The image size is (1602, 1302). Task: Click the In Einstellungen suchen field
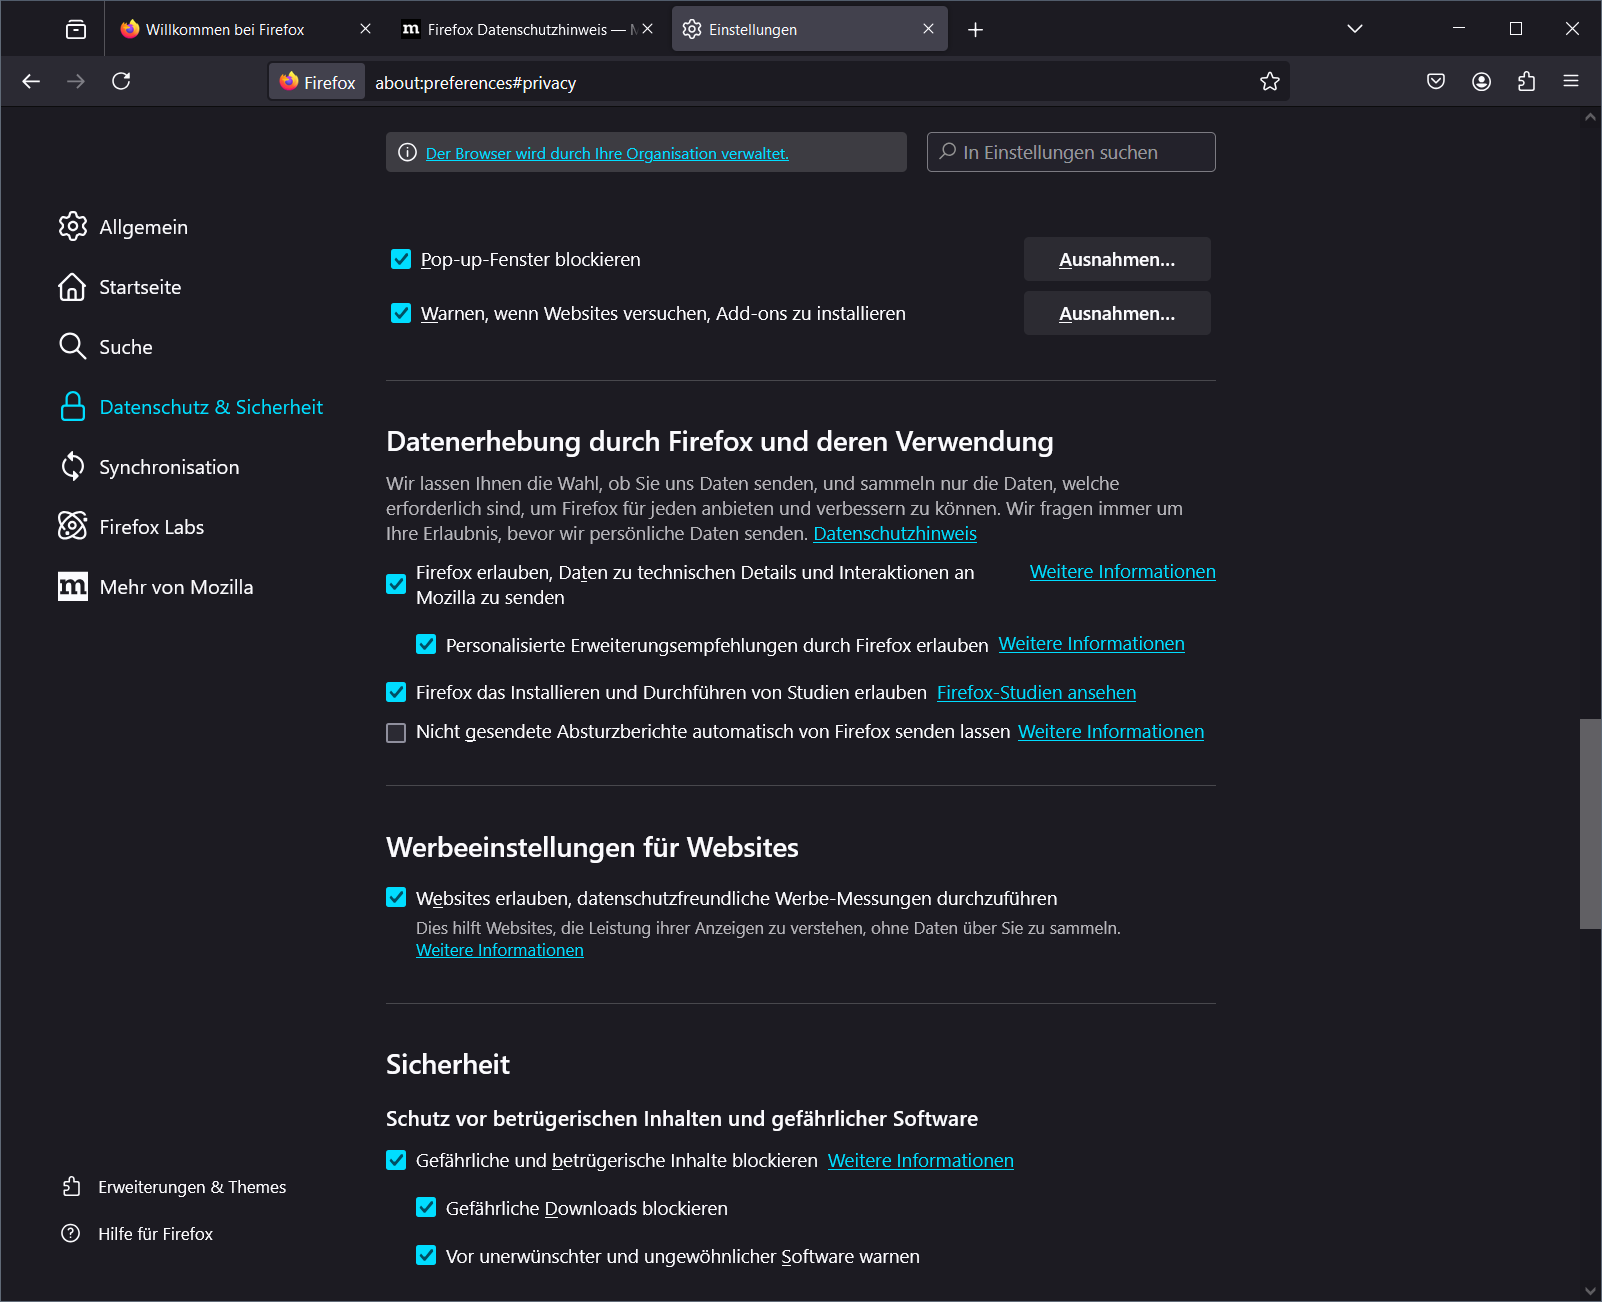pyautogui.click(x=1071, y=152)
